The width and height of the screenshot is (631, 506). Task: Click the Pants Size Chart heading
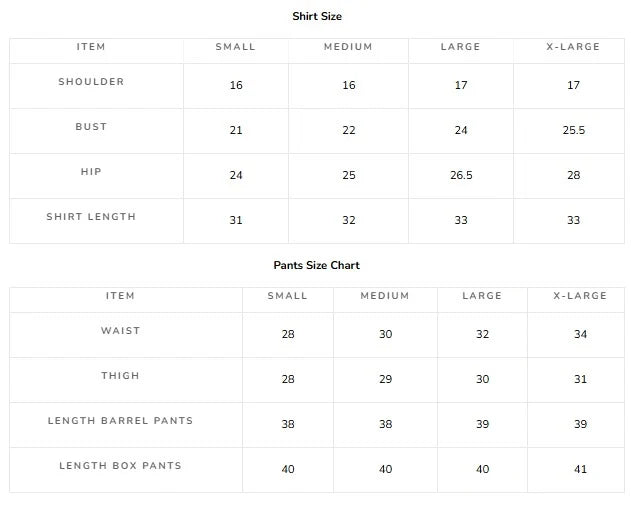click(317, 265)
